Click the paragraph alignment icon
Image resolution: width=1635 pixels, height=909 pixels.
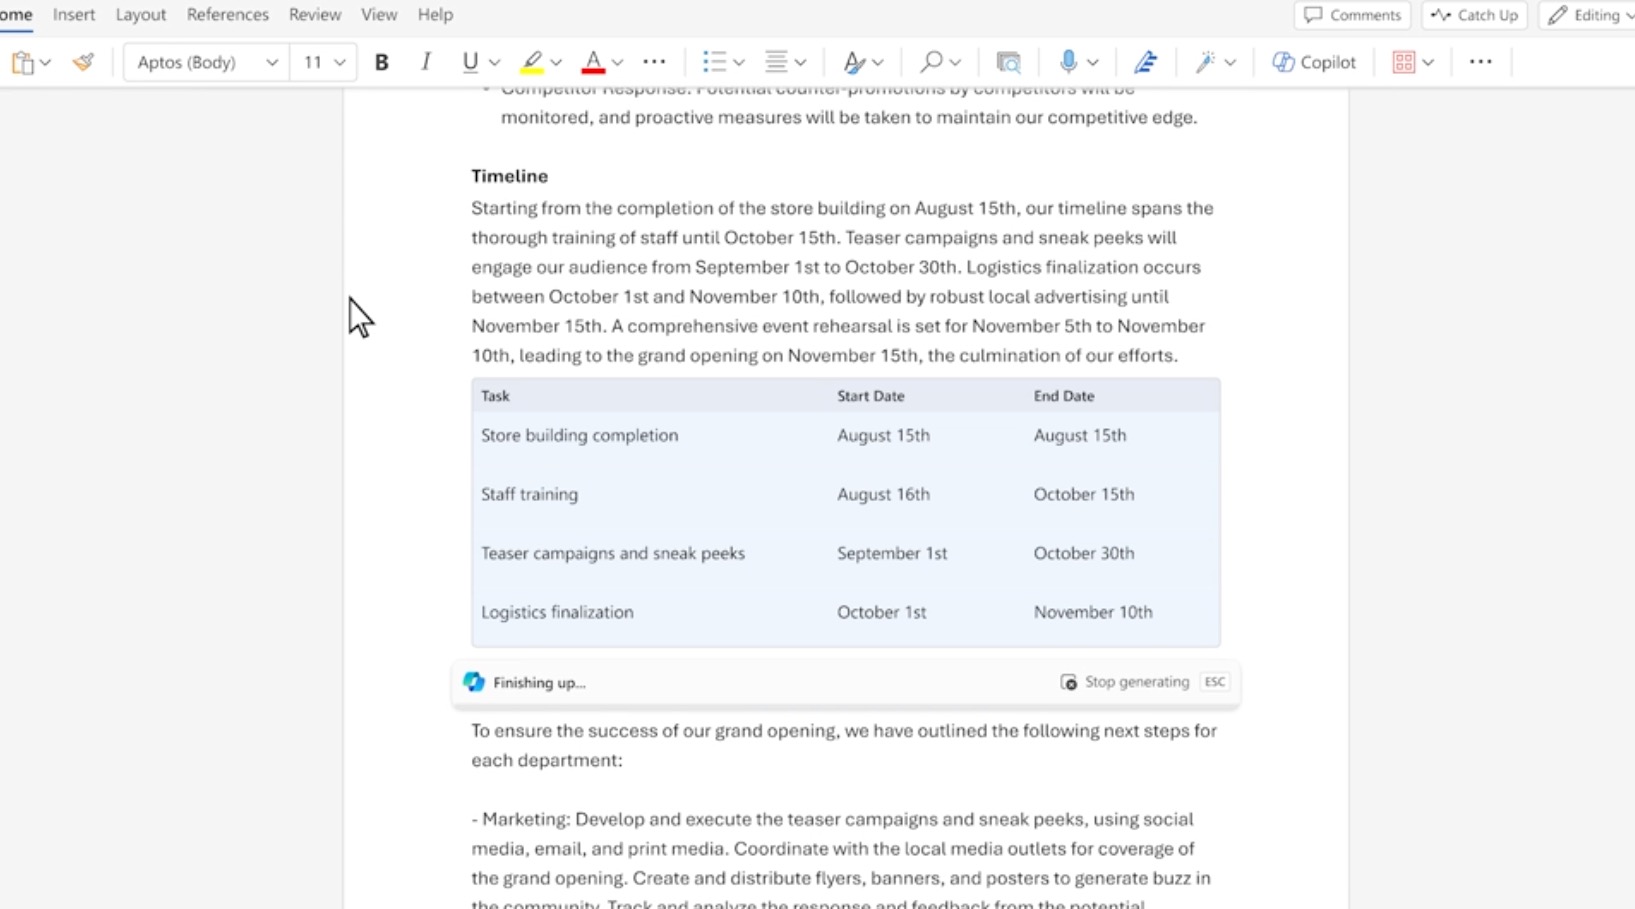click(x=776, y=62)
